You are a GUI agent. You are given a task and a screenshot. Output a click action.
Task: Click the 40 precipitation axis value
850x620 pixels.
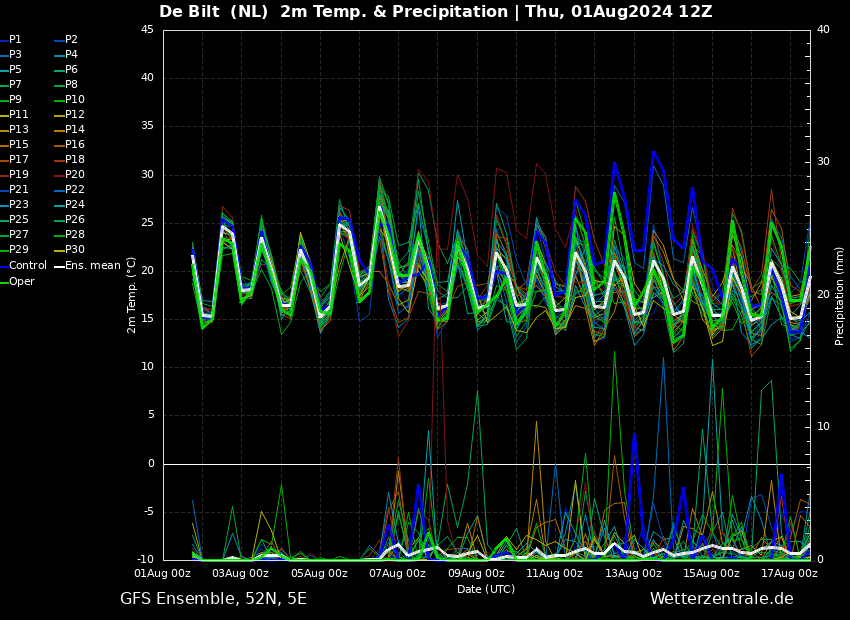[823, 29]
